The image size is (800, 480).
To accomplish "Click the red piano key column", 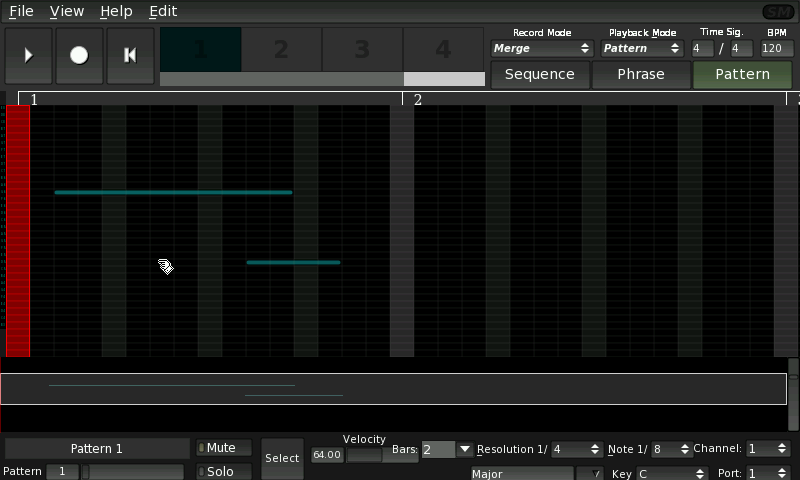I will point(18,231).
